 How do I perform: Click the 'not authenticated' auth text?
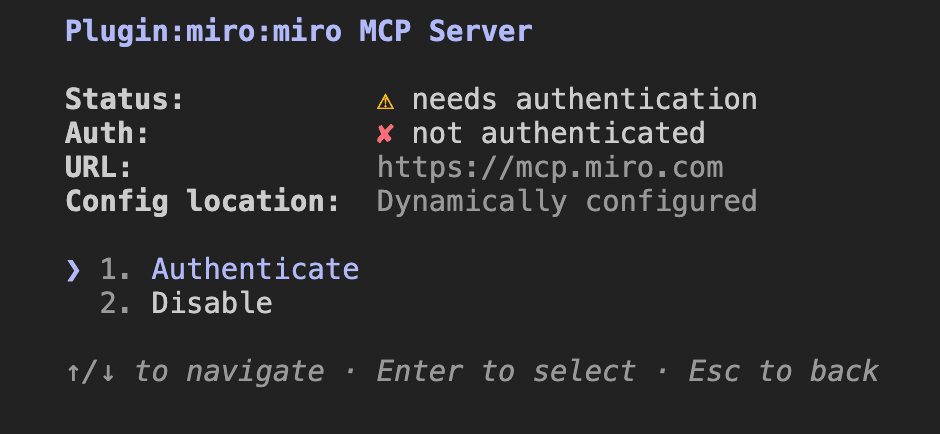pyautogui.click(x=558, y=133)
